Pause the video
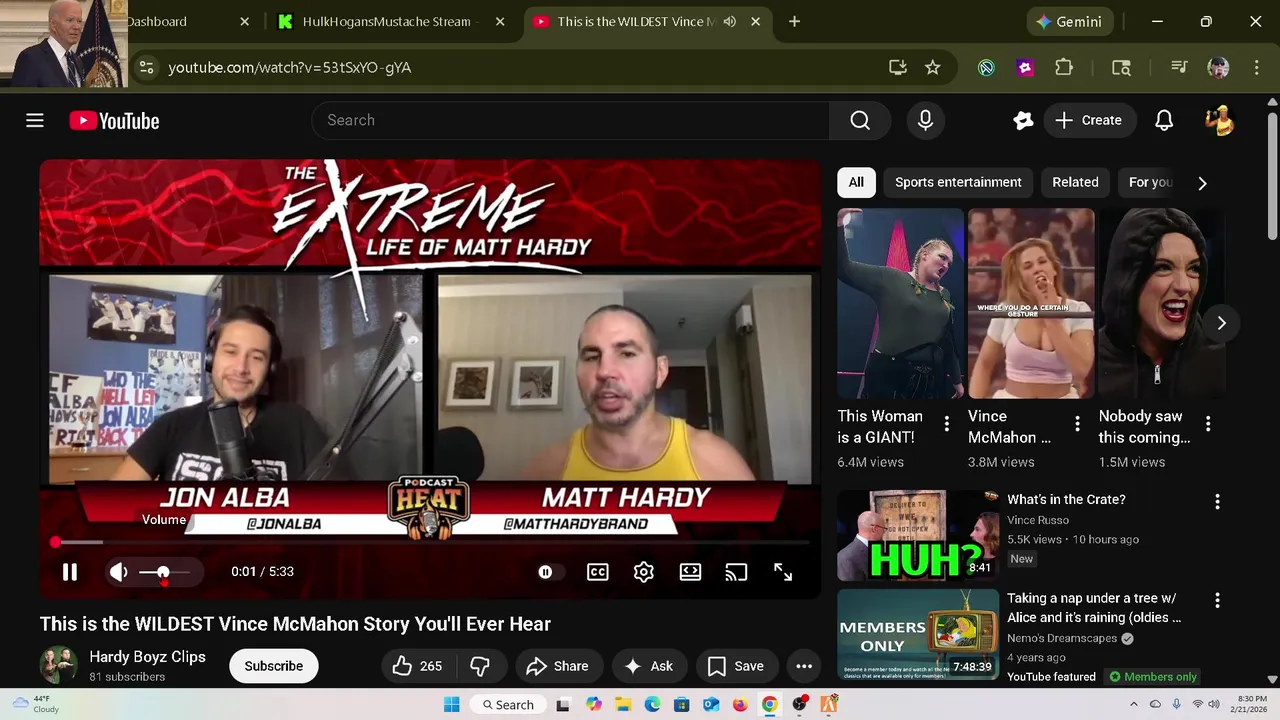 point(70,572)
